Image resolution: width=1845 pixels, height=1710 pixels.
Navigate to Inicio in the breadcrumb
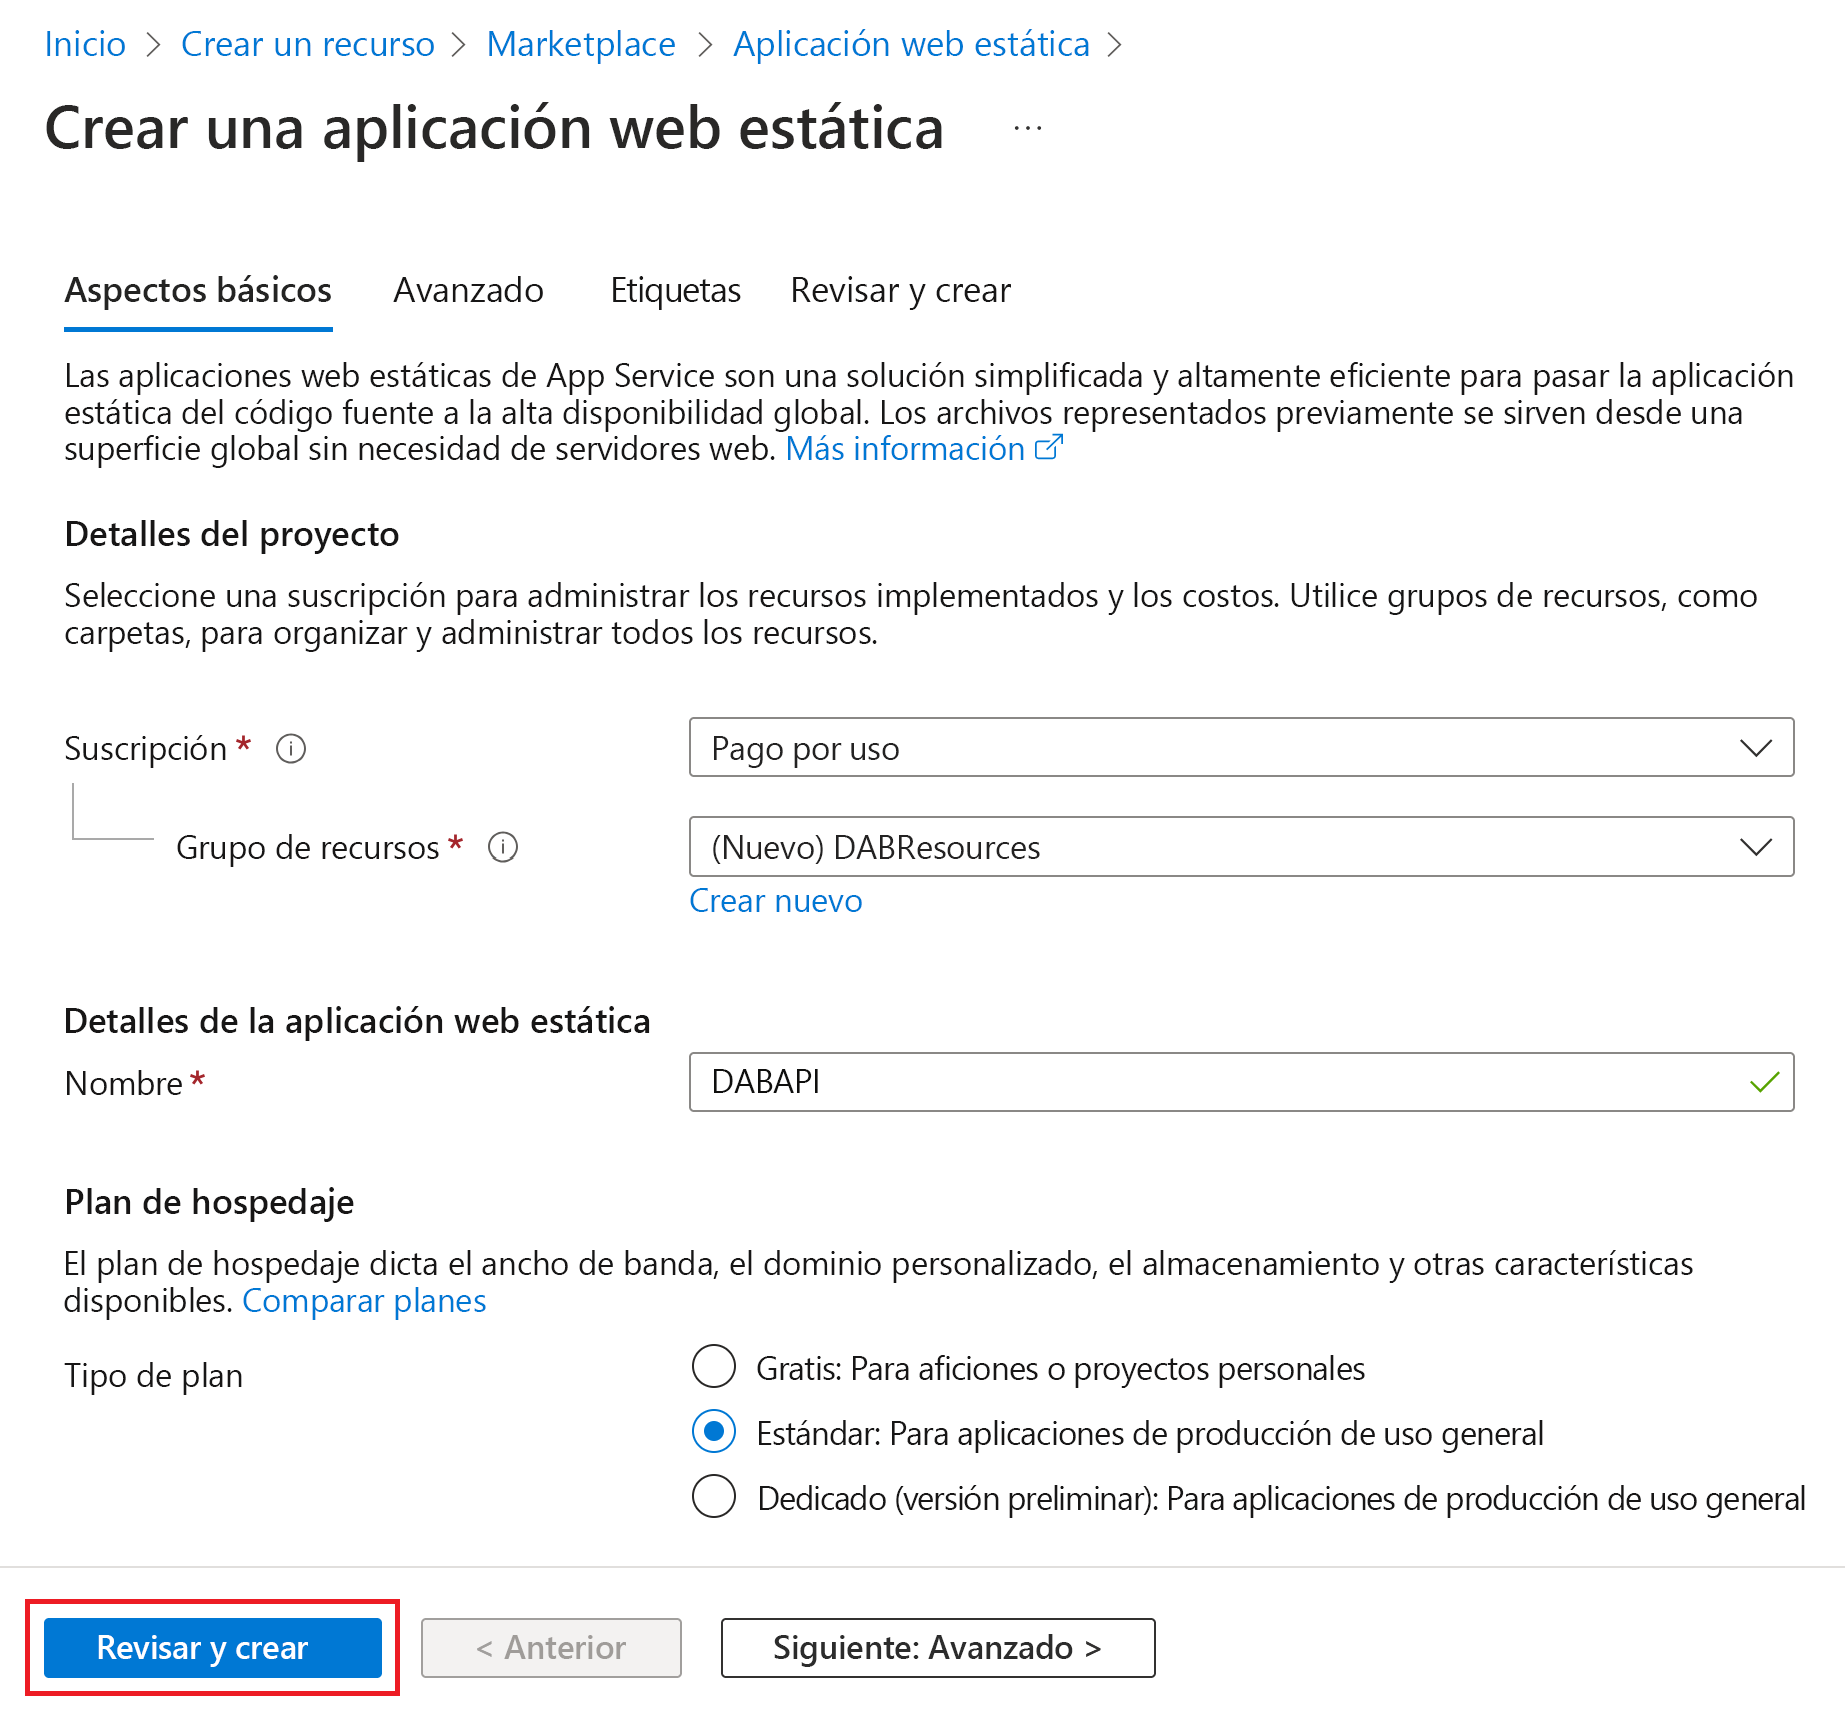(85, 44)
